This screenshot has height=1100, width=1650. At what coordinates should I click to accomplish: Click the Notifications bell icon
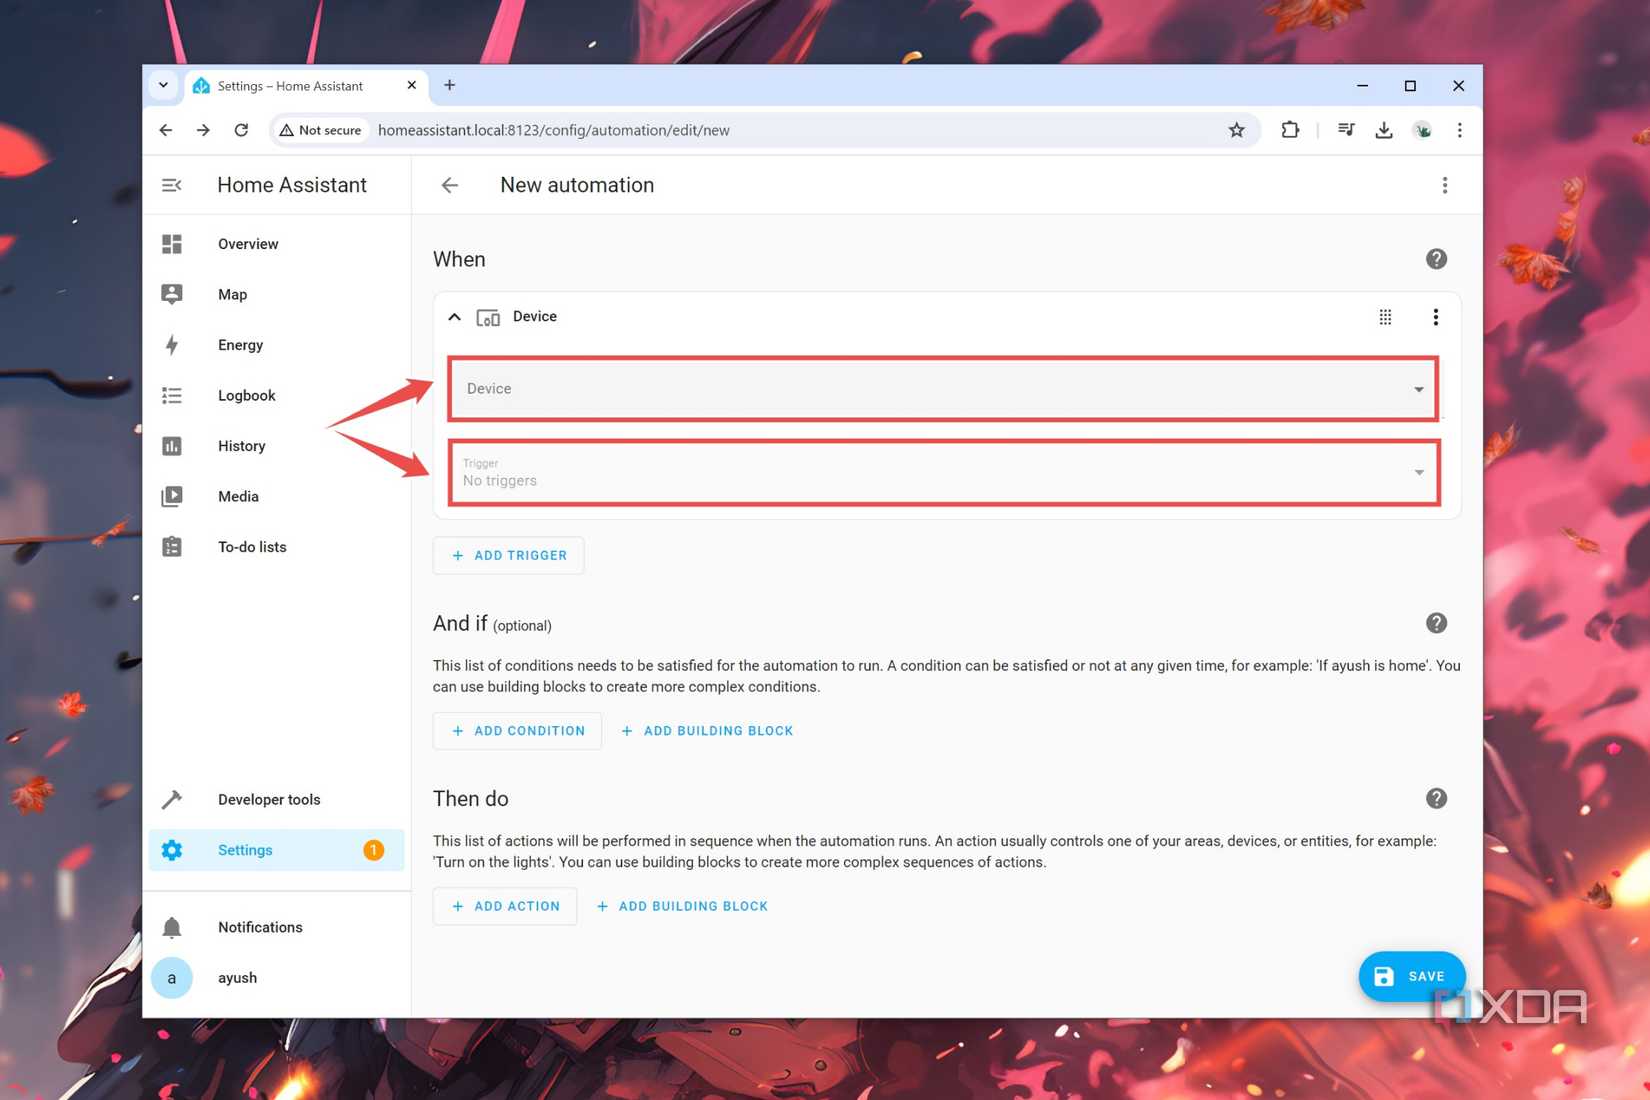[x=172, y=927]
